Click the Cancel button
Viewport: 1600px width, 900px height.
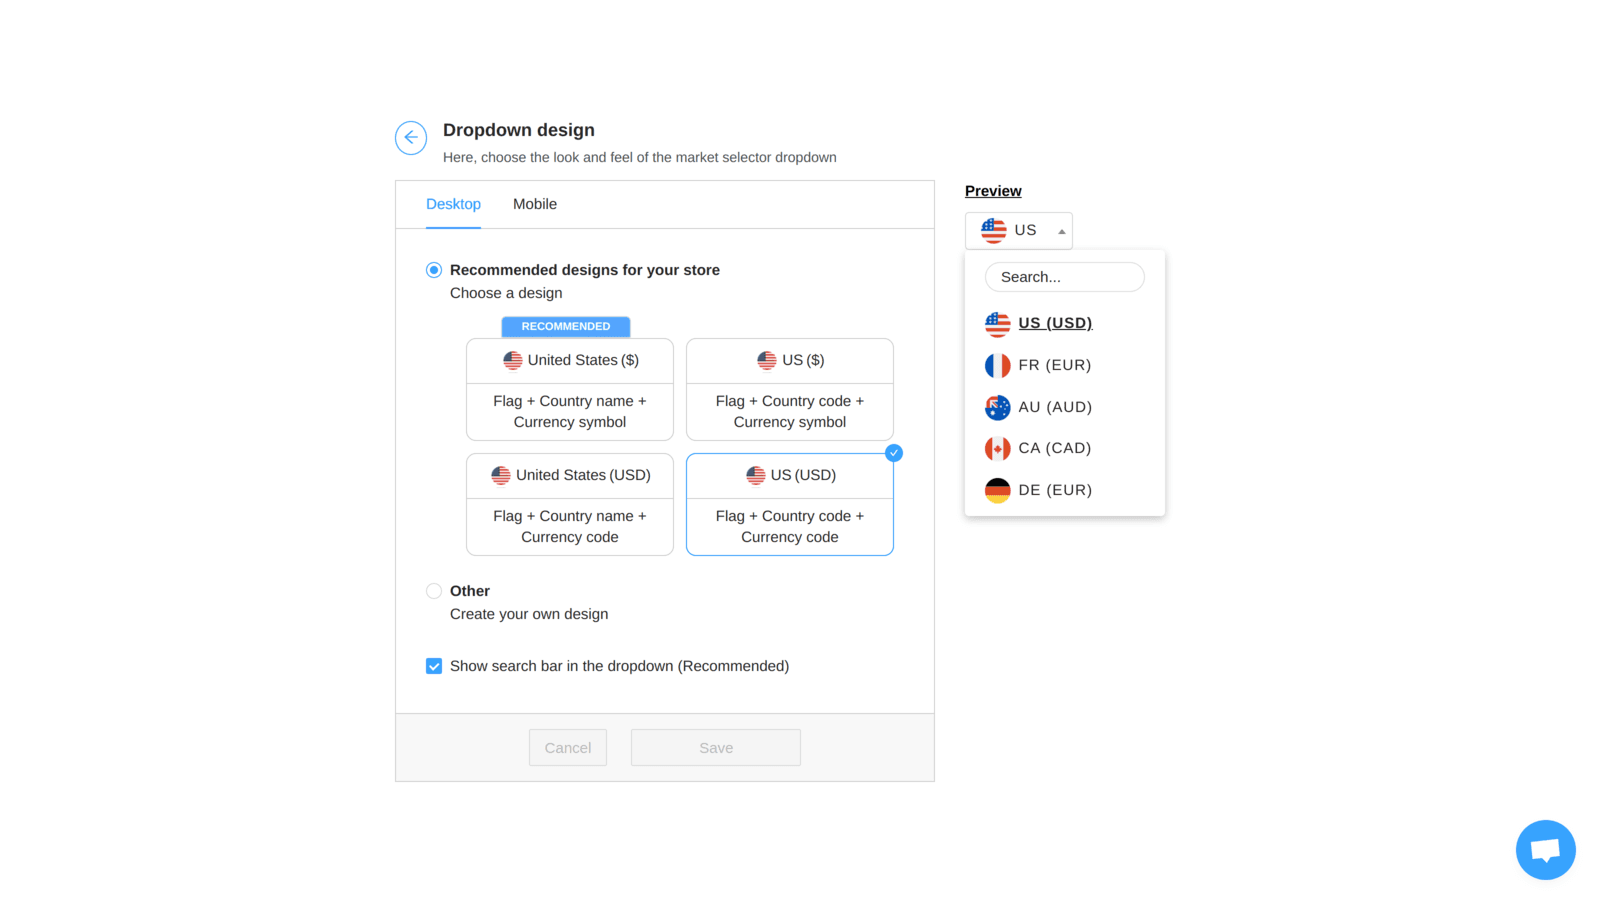tap(567, 747)
